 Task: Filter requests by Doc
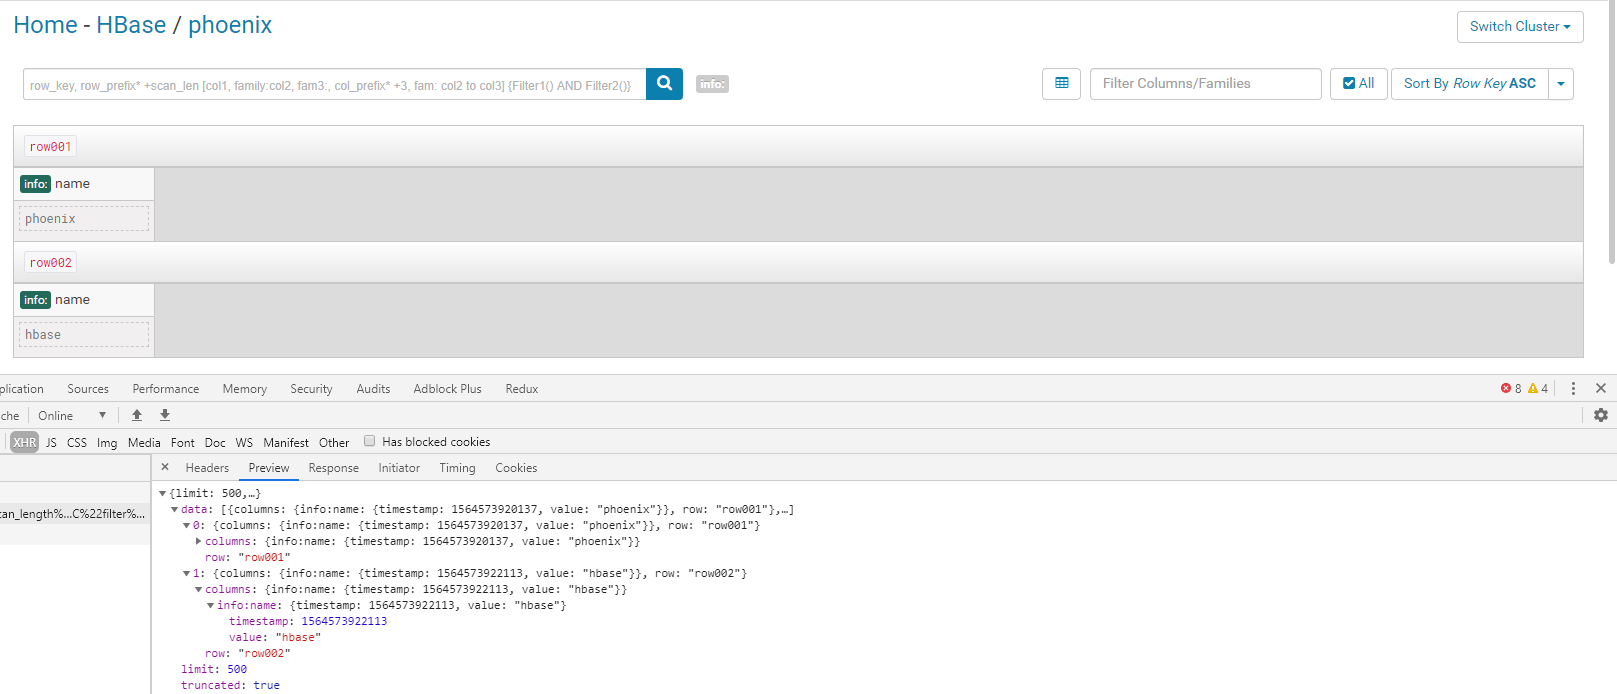click(x=215, y=442)
